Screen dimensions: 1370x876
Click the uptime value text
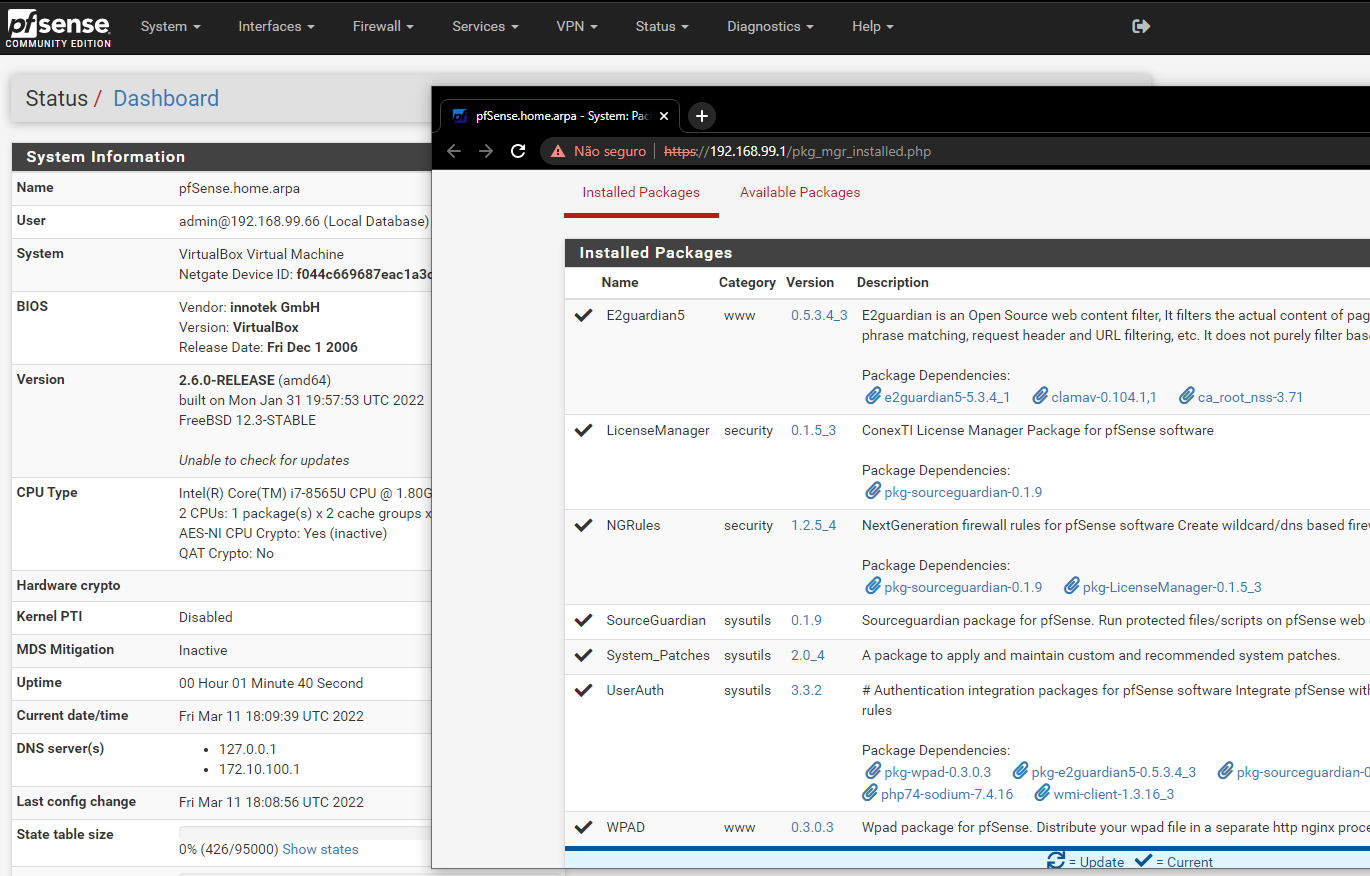pos(271,683)
